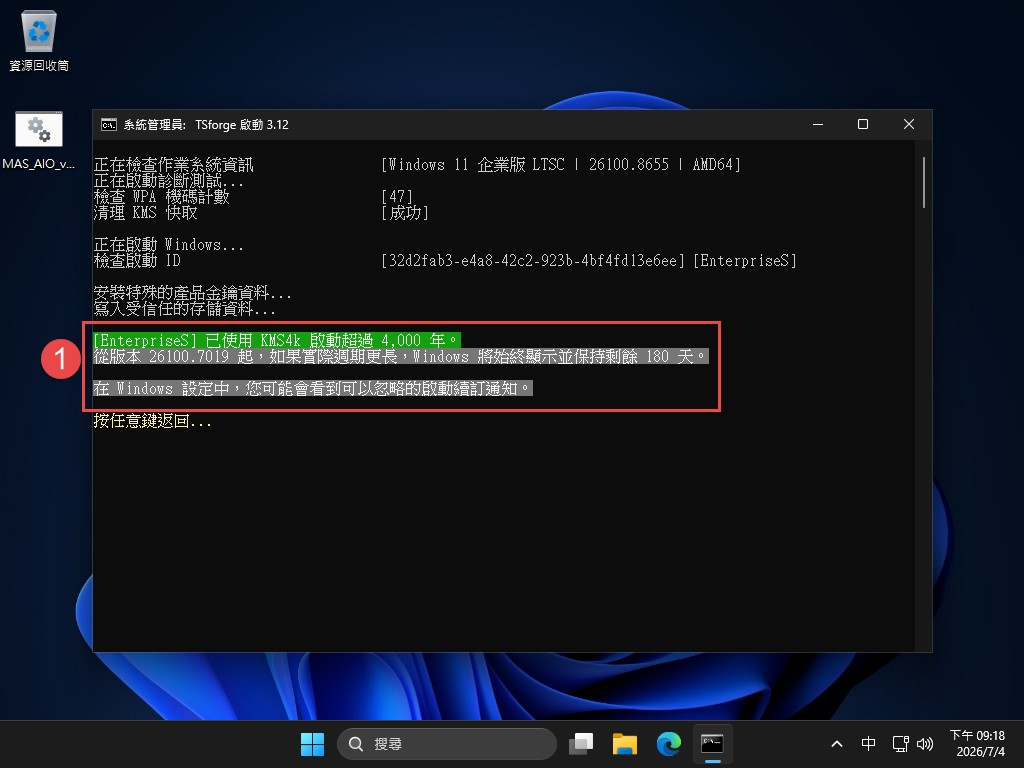The height and width of the screenshot is (768, 1024).
Task: Open the clock and date 2026/7/4
Action: click(978, 744)
